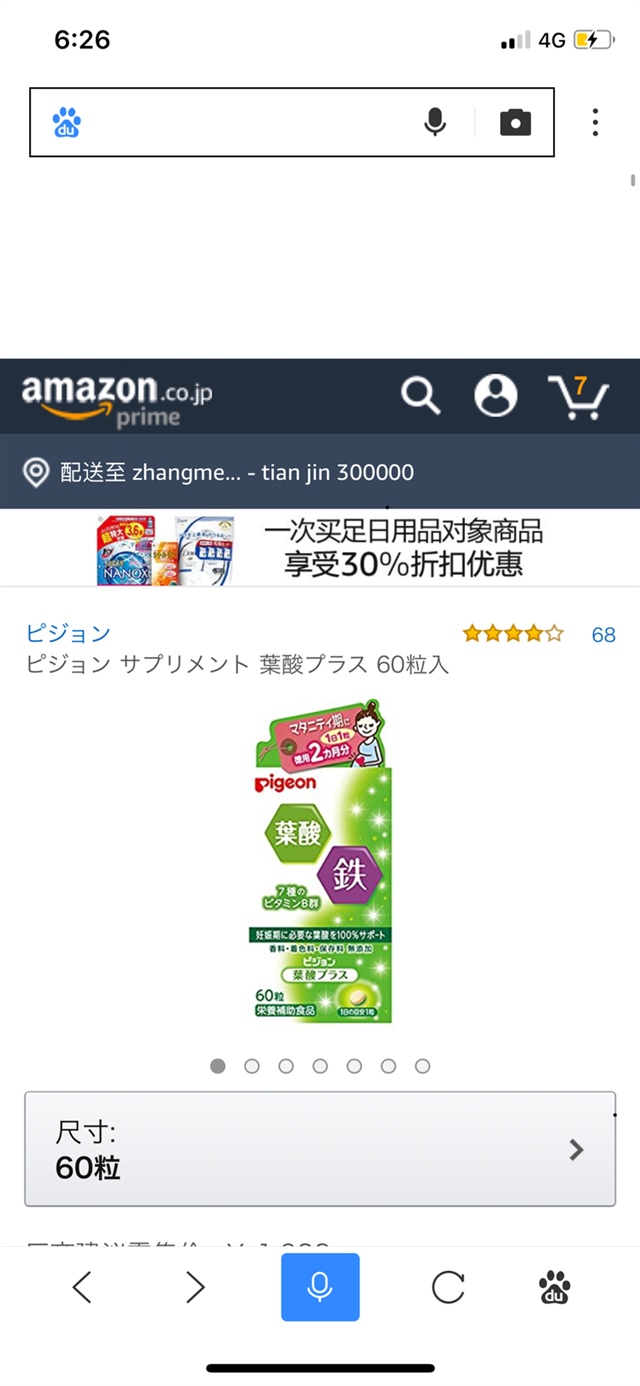Screen dimensions: 640x1386
Task: View the 68 customer reviews link
Action: click(604, 634)
